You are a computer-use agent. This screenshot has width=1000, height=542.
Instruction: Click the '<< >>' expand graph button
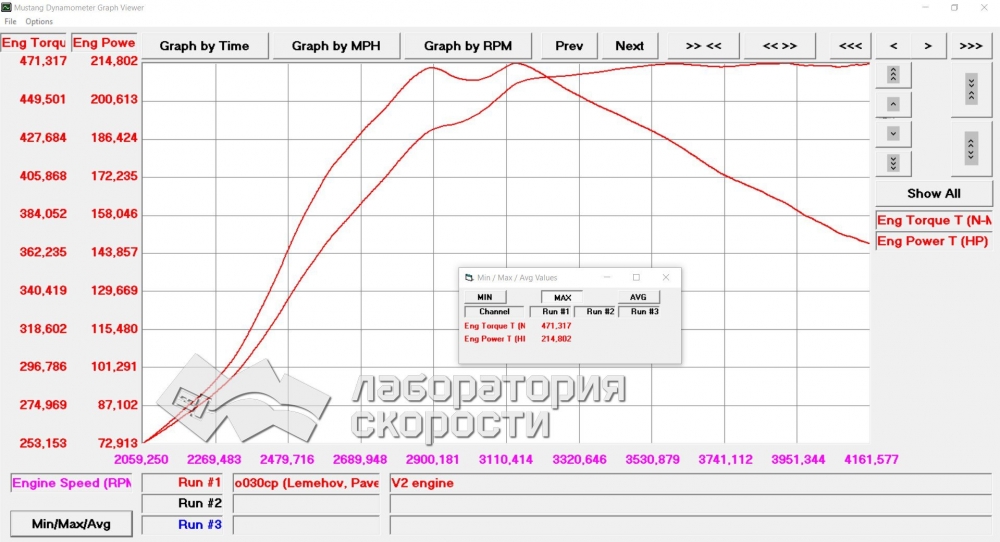coord(779,46)
